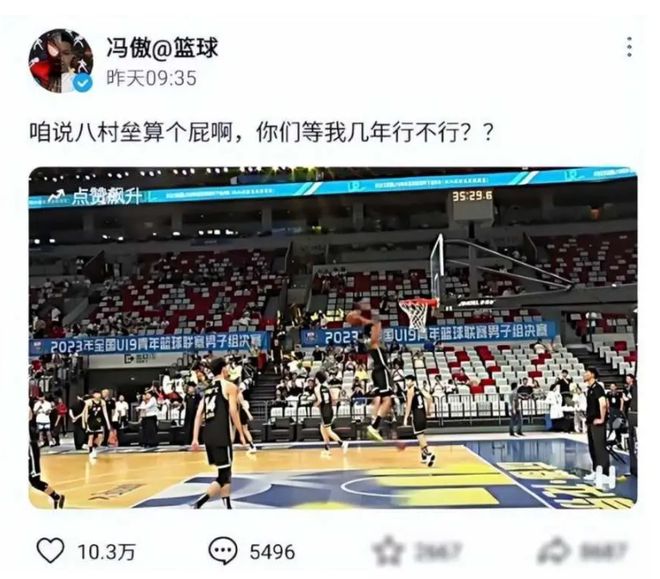Tap the blurred star favorite icon

(388, 550)
